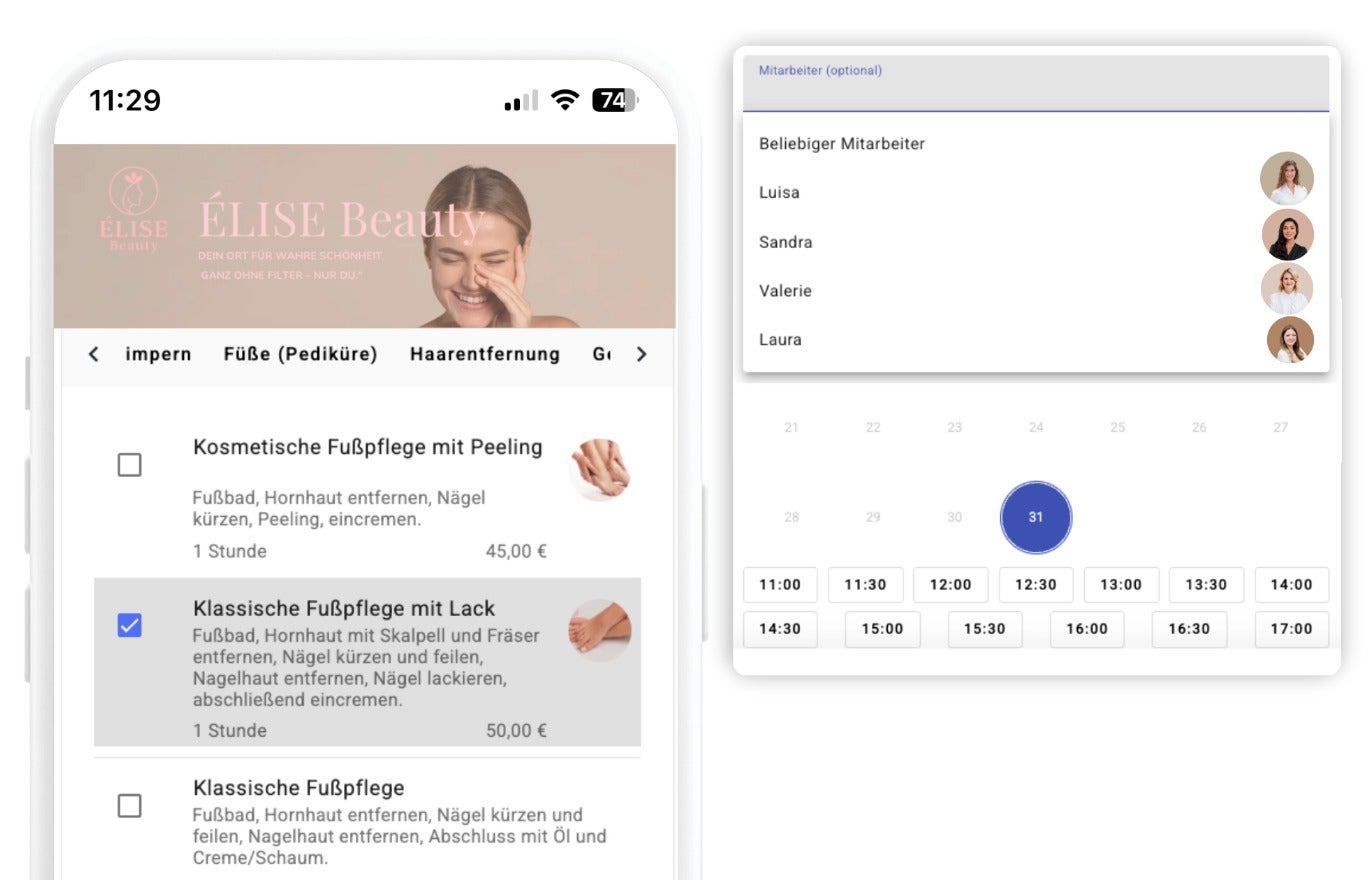Click the 50,00 € price
Screen dimensions: 1372x880
[516, 731]
